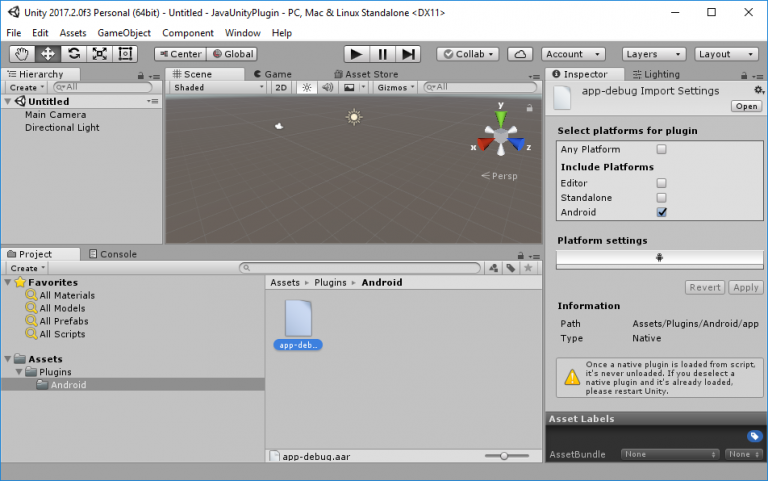Image resolution: width=768 pixels, height=481 pixels.
Task: Open the Layers dropdown
Action: click(654, 54)
